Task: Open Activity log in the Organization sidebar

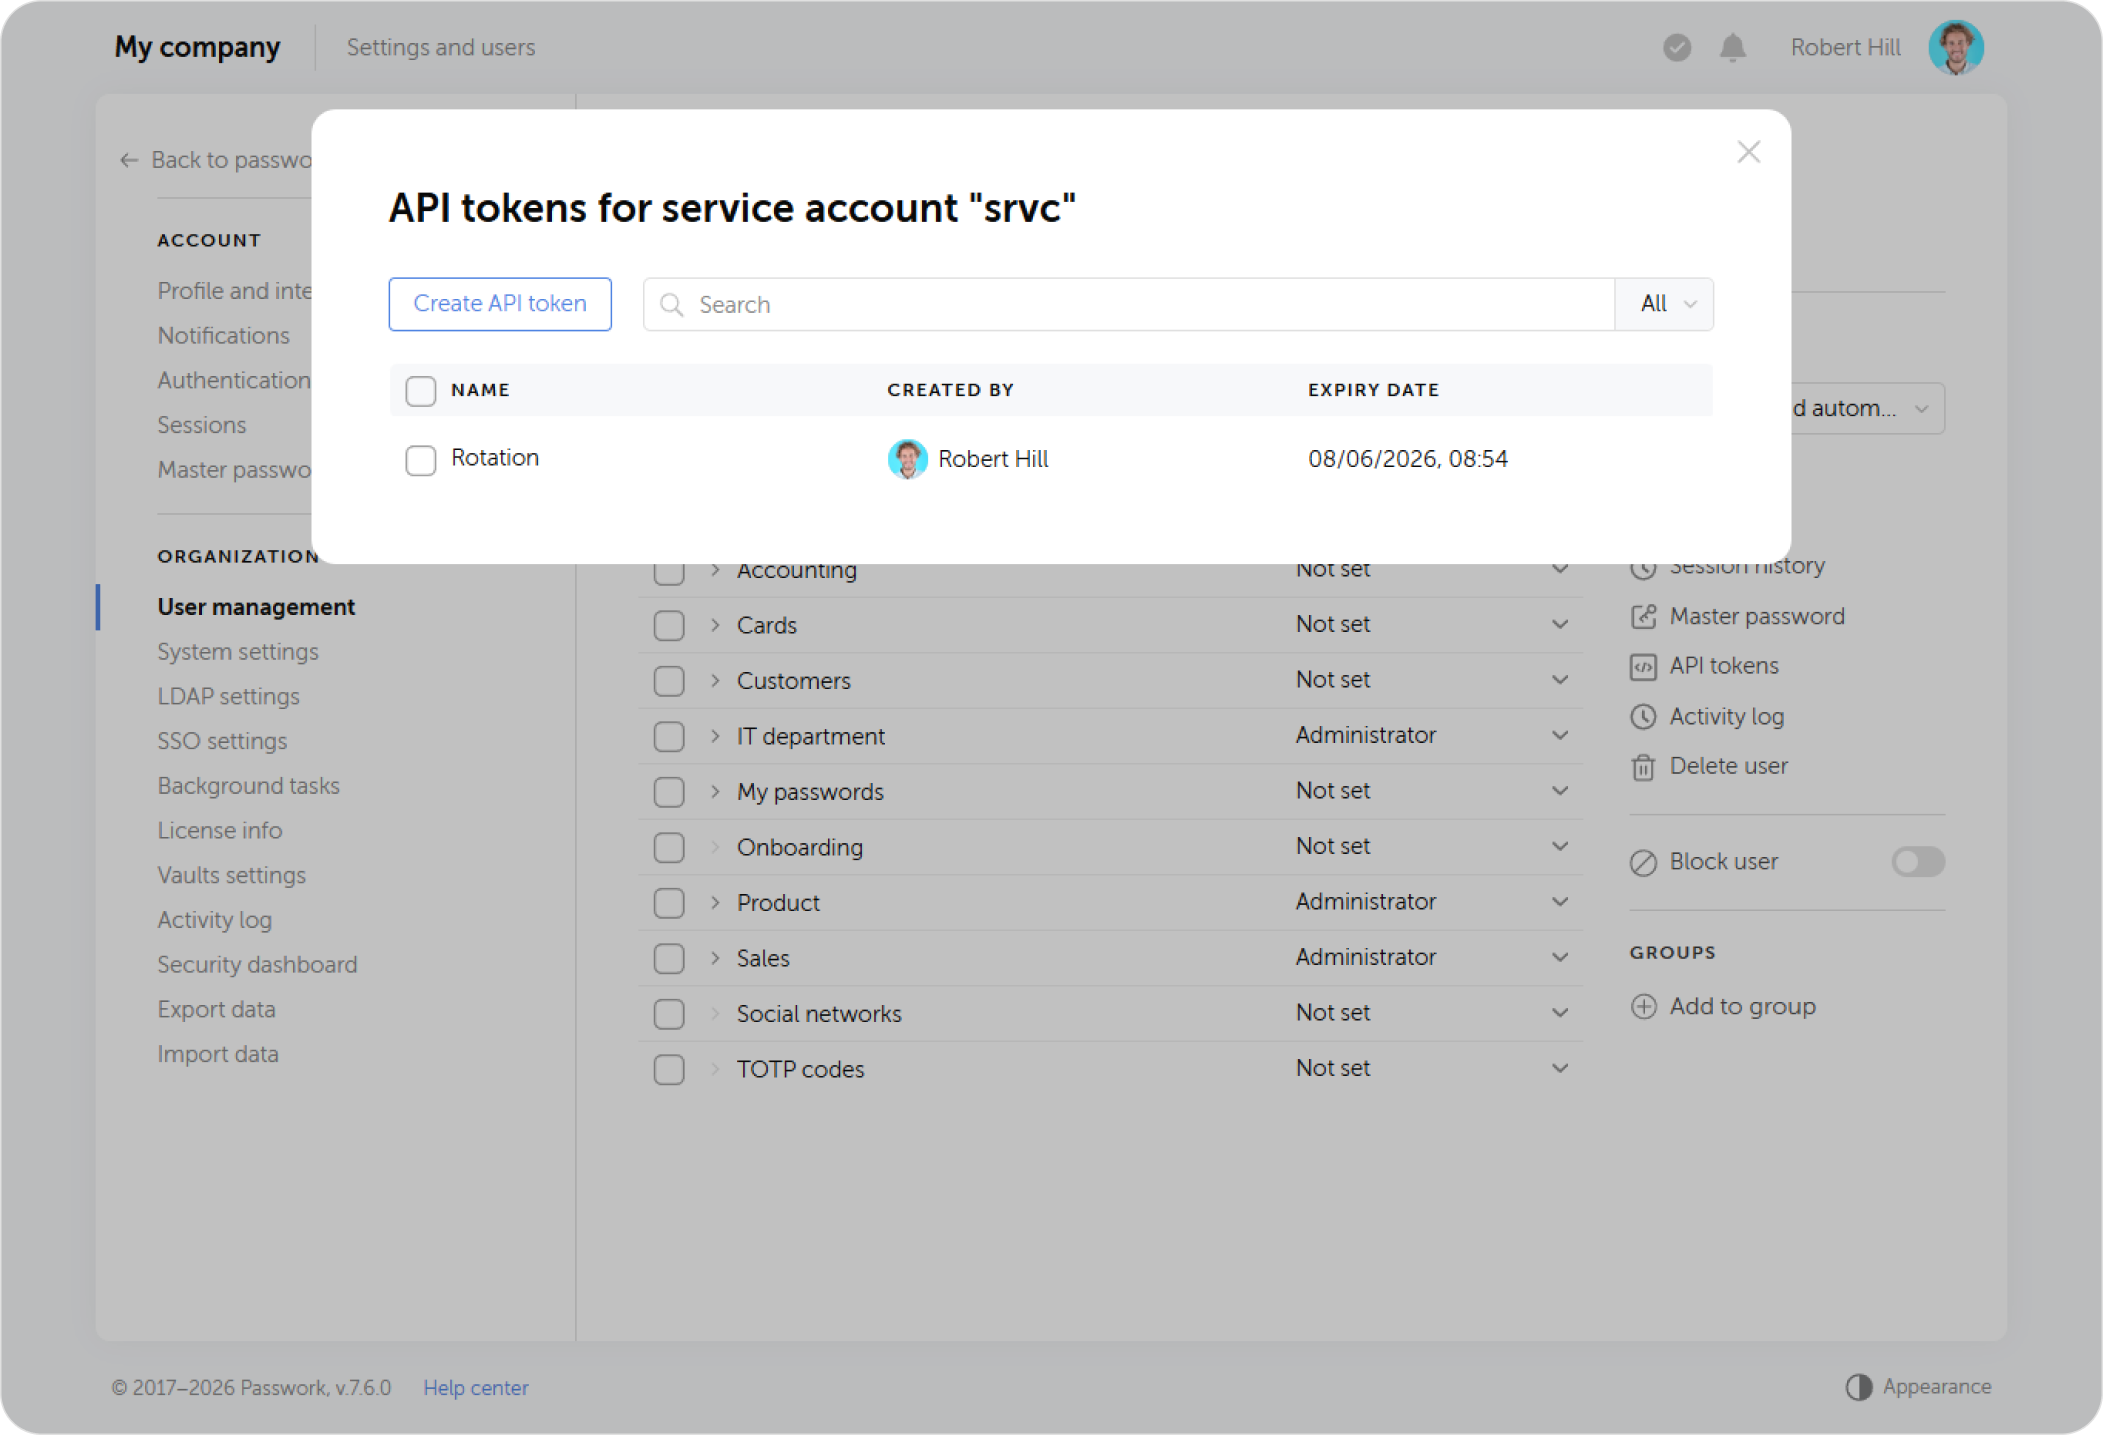Action: tap(215, 920)
